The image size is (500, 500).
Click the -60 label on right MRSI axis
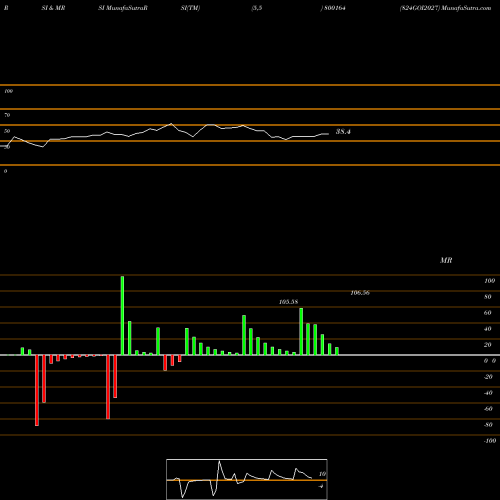[x=488, y=409]
